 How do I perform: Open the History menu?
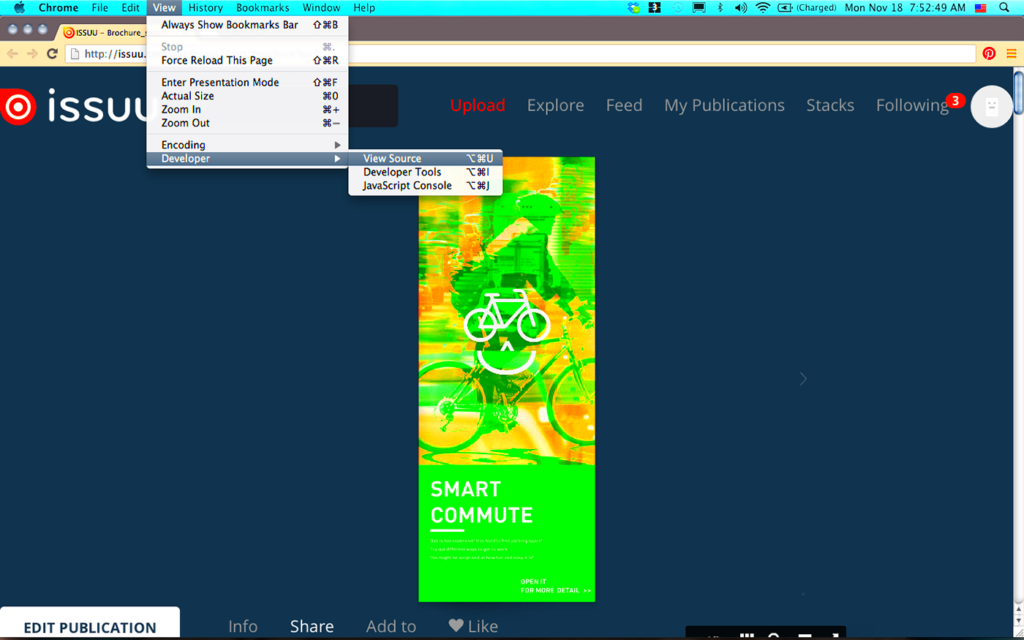click(x=205, y=7)
